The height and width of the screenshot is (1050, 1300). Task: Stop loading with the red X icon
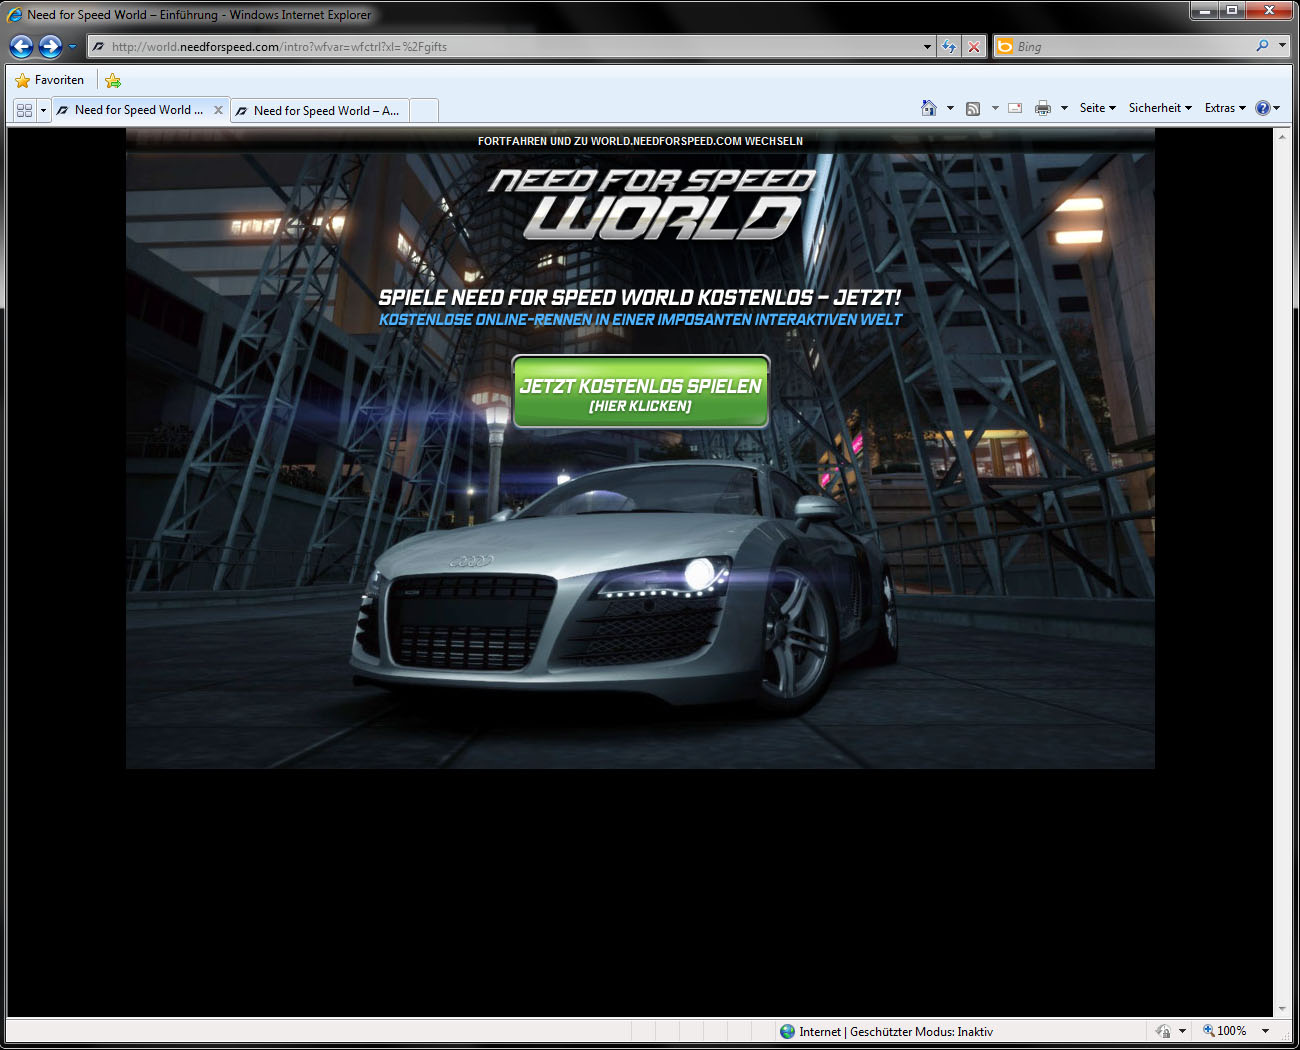point(974,46)
